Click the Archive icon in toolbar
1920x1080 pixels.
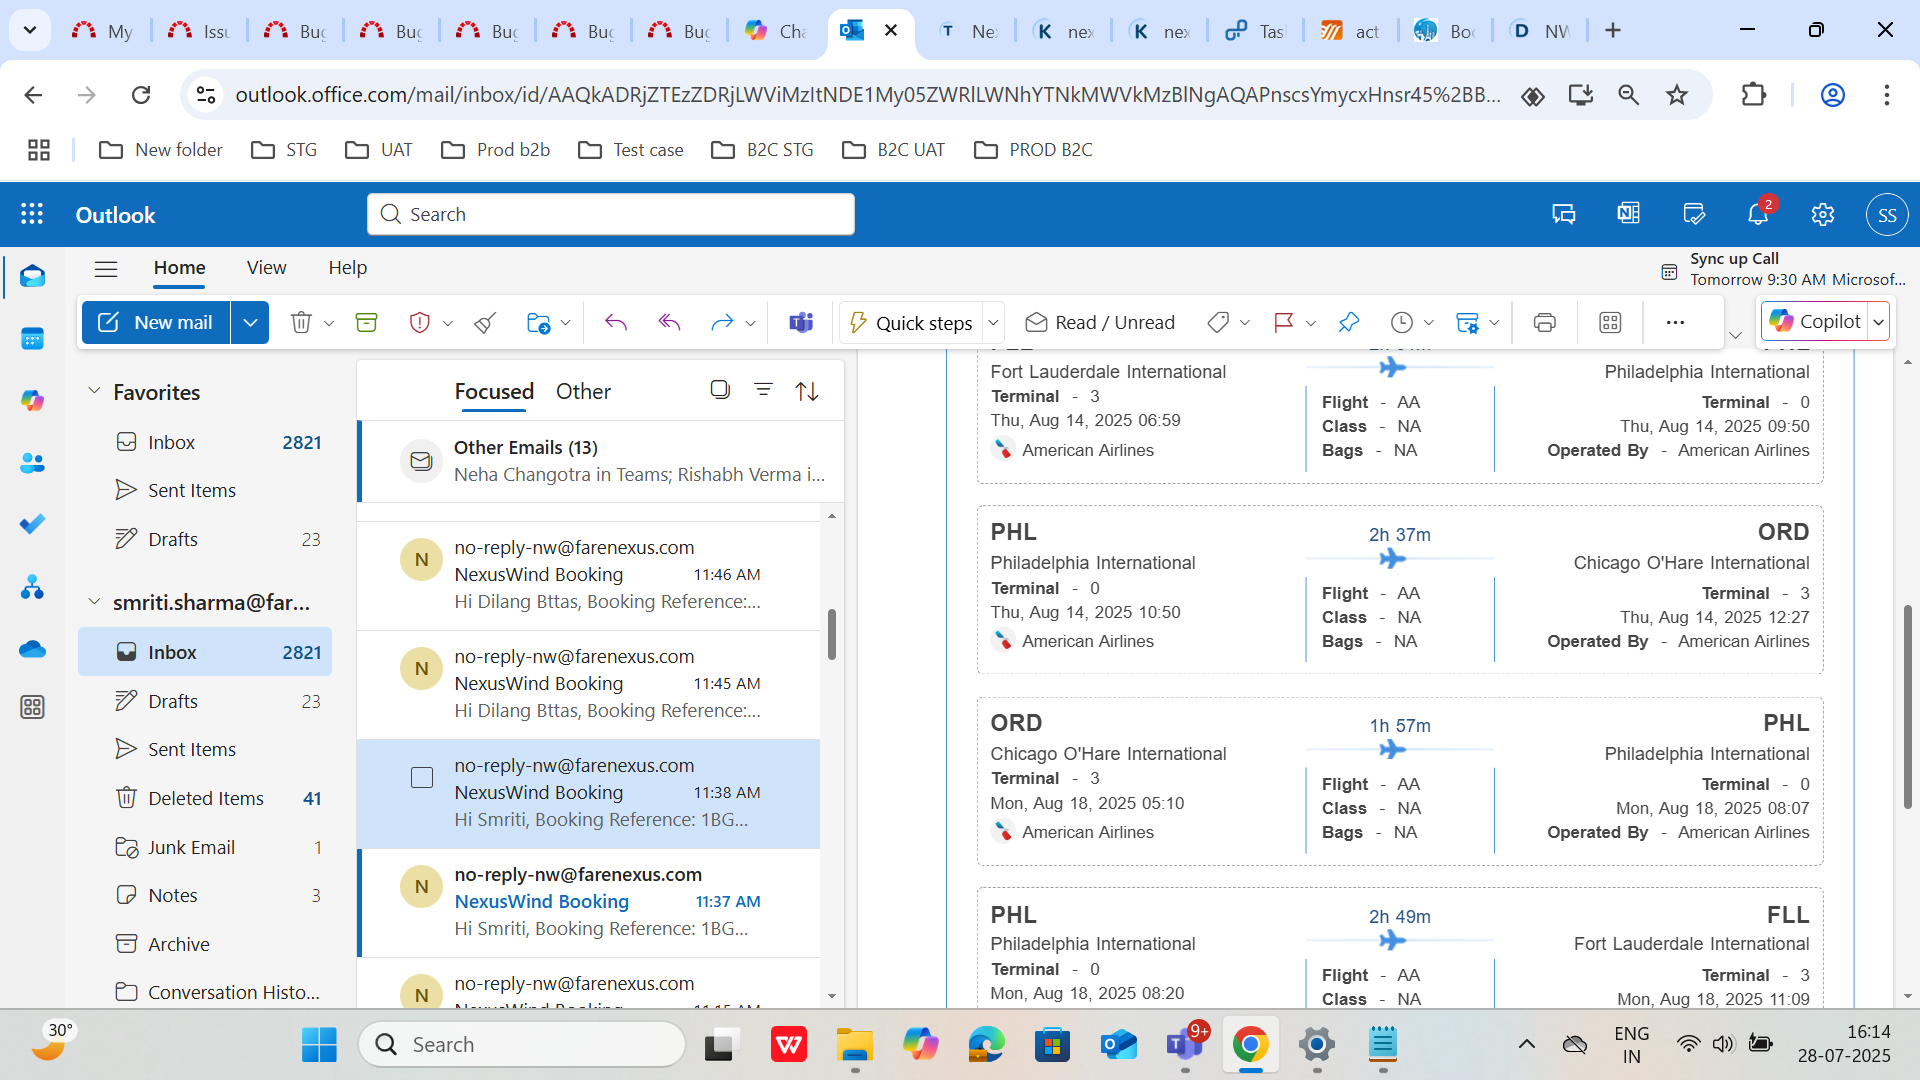(367, 322)
